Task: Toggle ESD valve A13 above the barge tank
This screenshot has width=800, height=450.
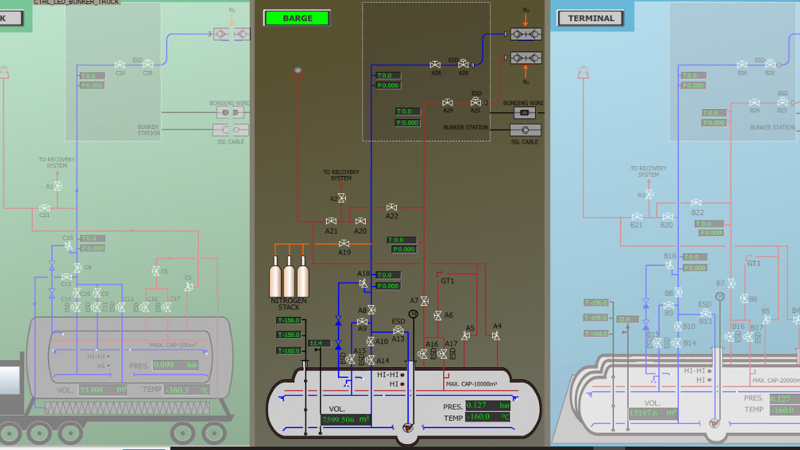Action: click(x=398, y=330)
